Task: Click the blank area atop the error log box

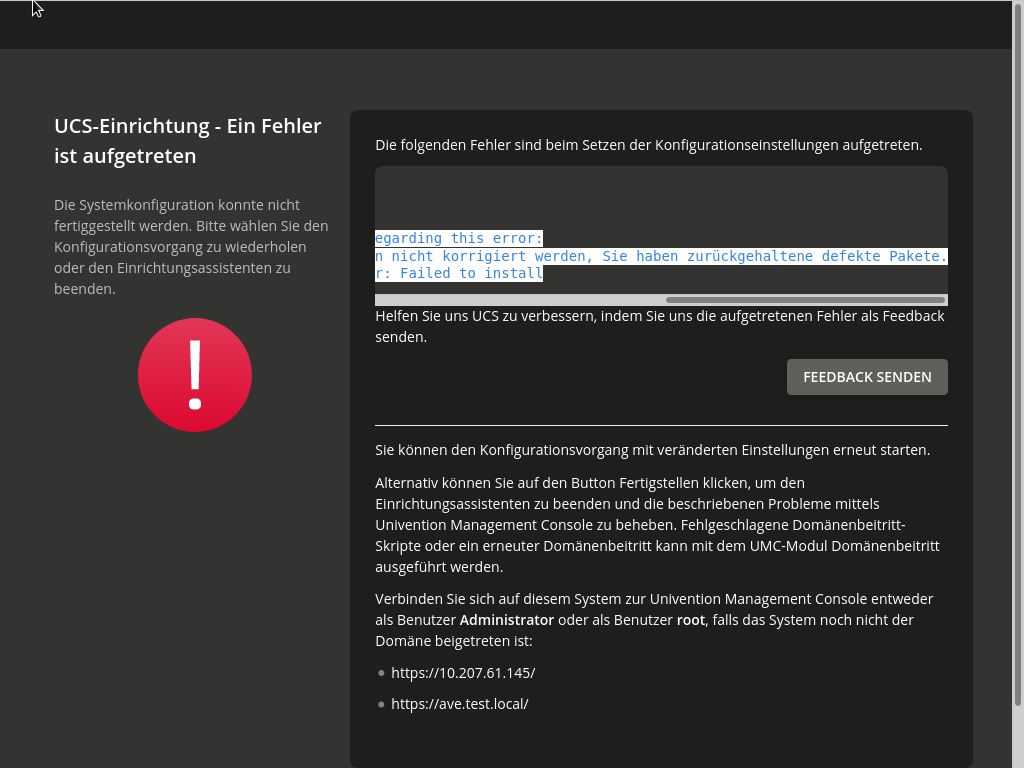Action: click(x=660, y=195)
